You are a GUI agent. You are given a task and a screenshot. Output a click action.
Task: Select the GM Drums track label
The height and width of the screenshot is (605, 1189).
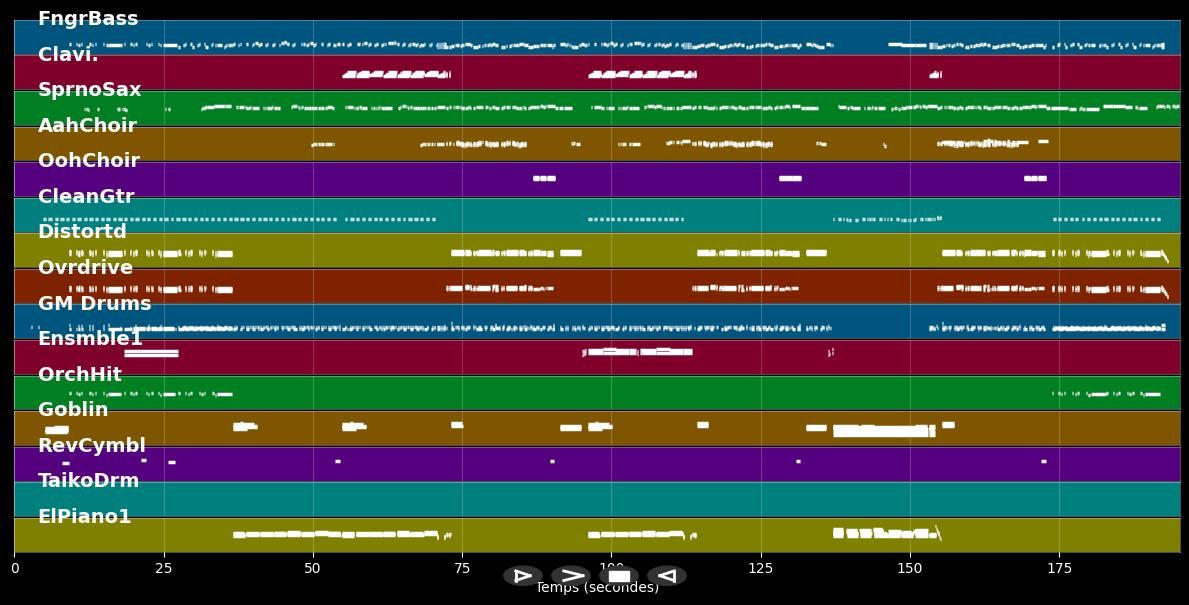95,304
